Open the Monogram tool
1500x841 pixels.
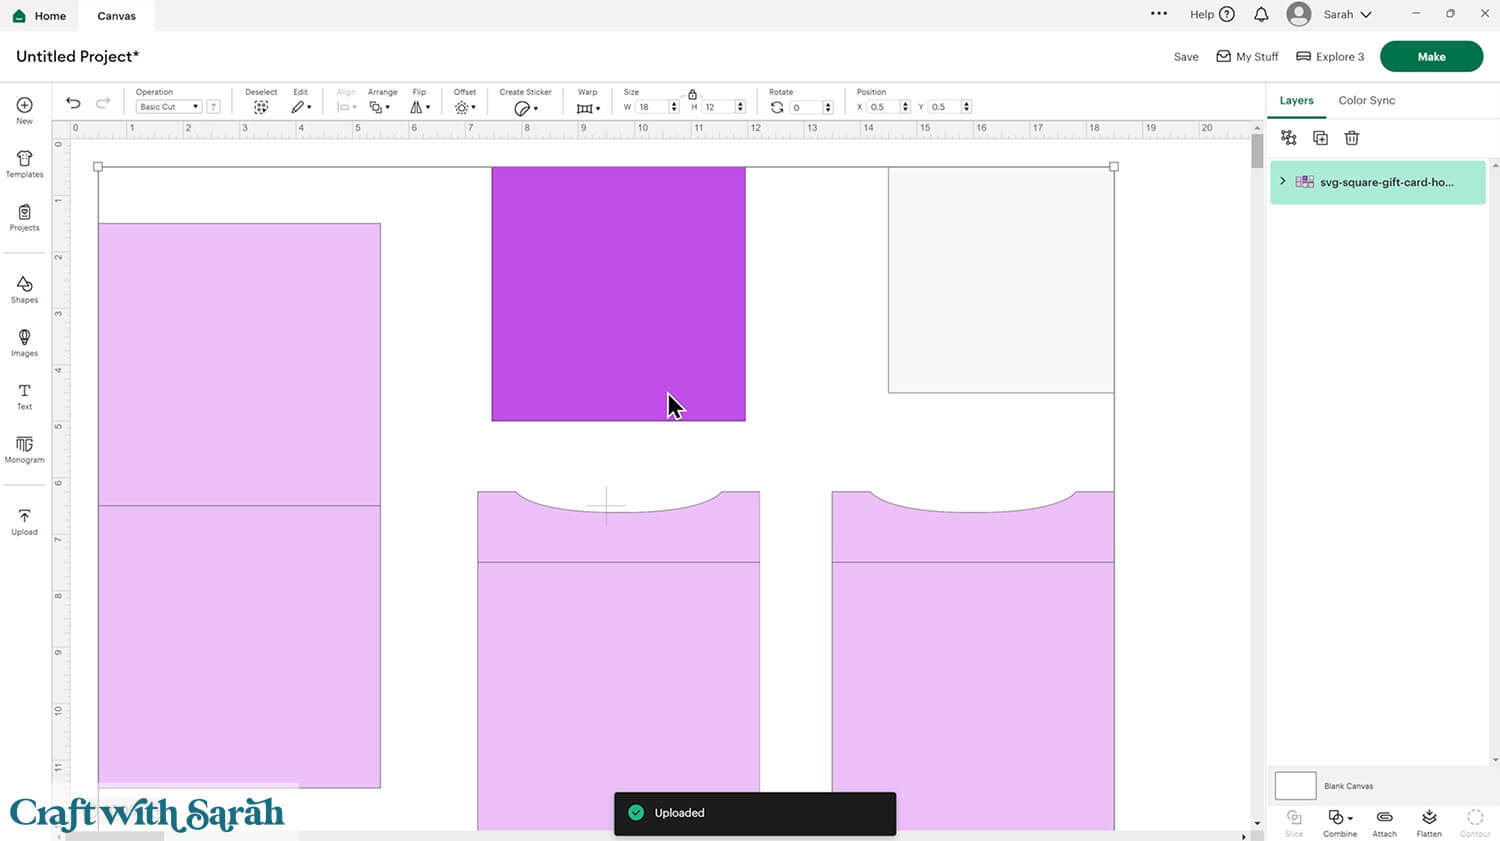tap(24, 448)
